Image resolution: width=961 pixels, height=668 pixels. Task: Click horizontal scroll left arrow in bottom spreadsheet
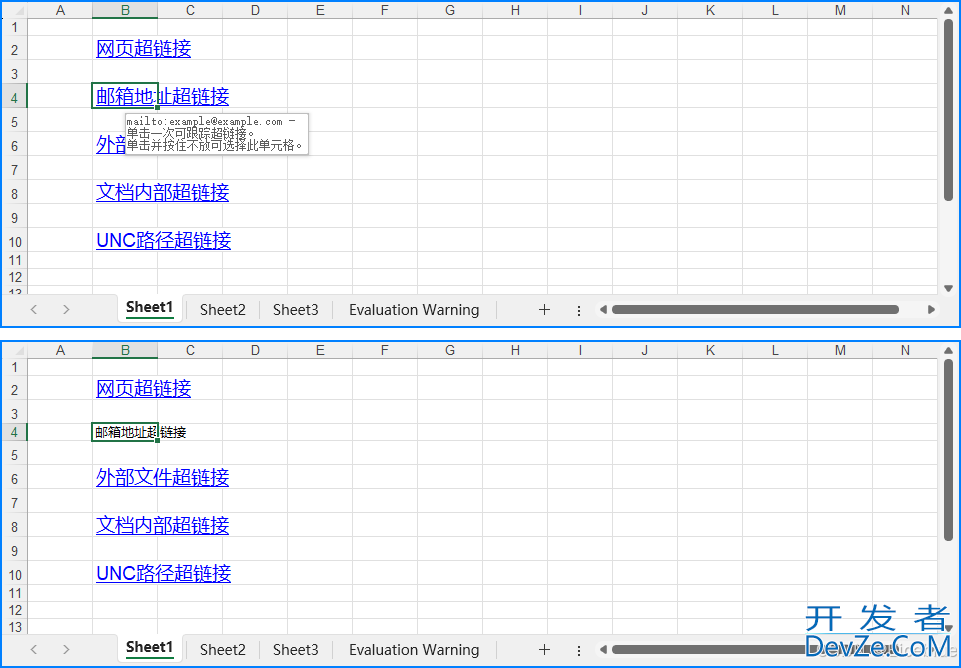(x=603, y=650)
